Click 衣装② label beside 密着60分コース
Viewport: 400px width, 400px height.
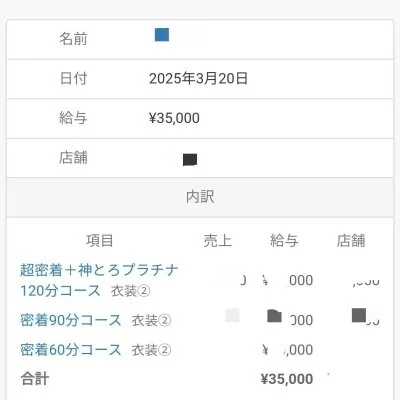151,350
